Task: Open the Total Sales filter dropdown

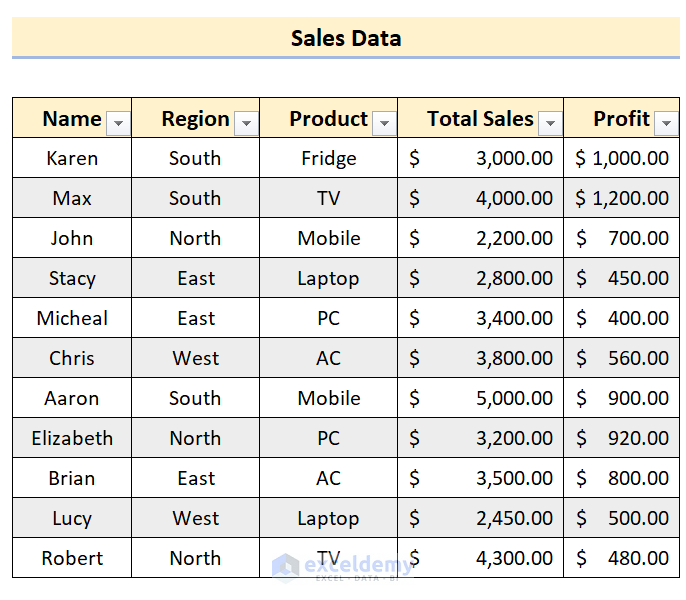Action: click(x=550, y=124)
